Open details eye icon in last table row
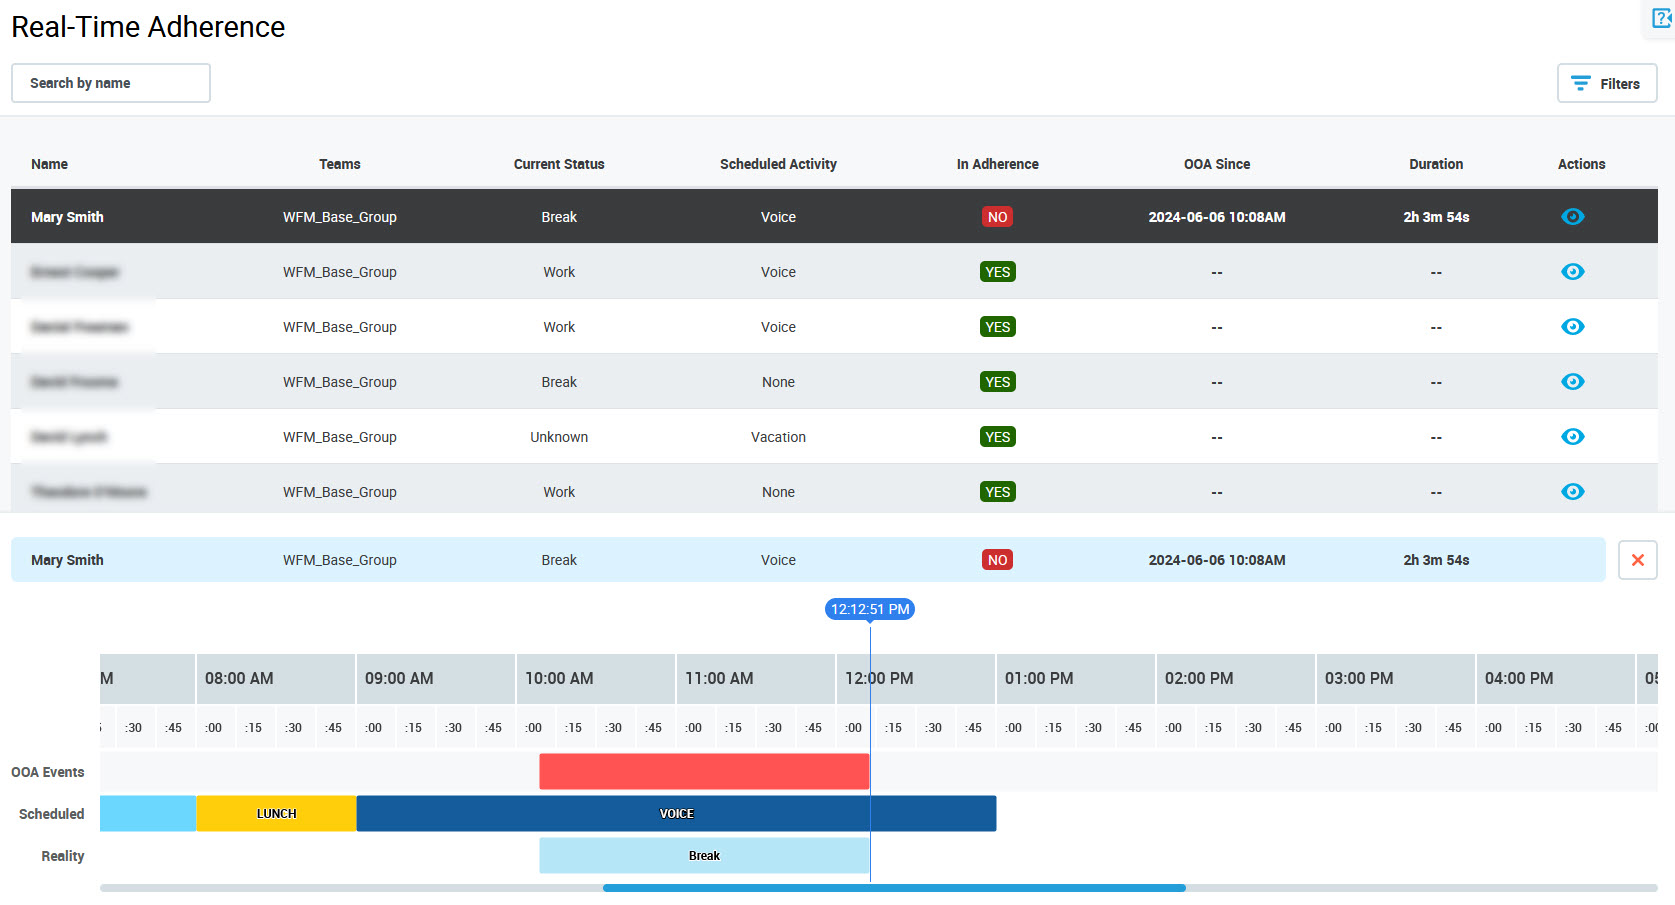 point(1572,492)
